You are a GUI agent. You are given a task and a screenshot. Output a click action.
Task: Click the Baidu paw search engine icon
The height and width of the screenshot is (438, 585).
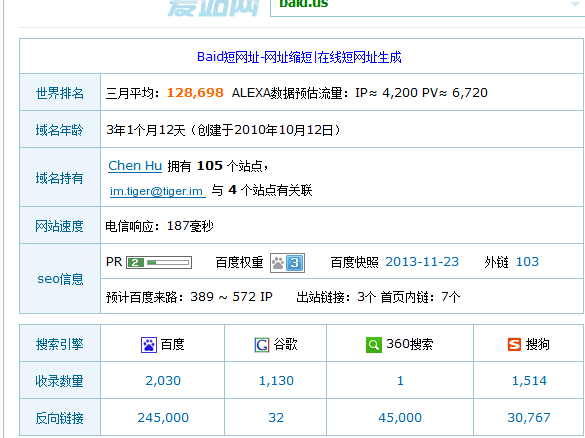coord(148,345)
